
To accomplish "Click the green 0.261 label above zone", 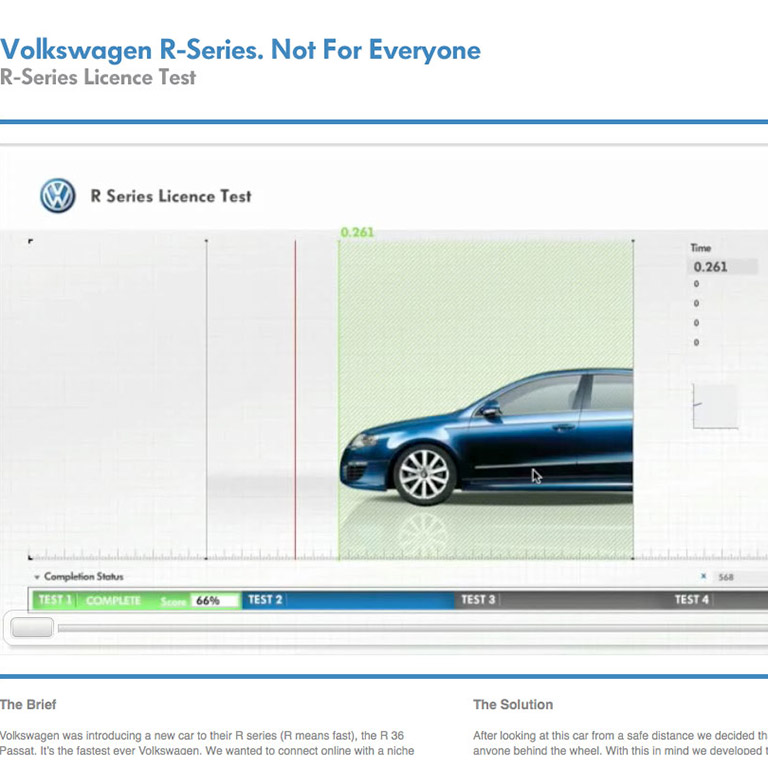I will point(357,232).
